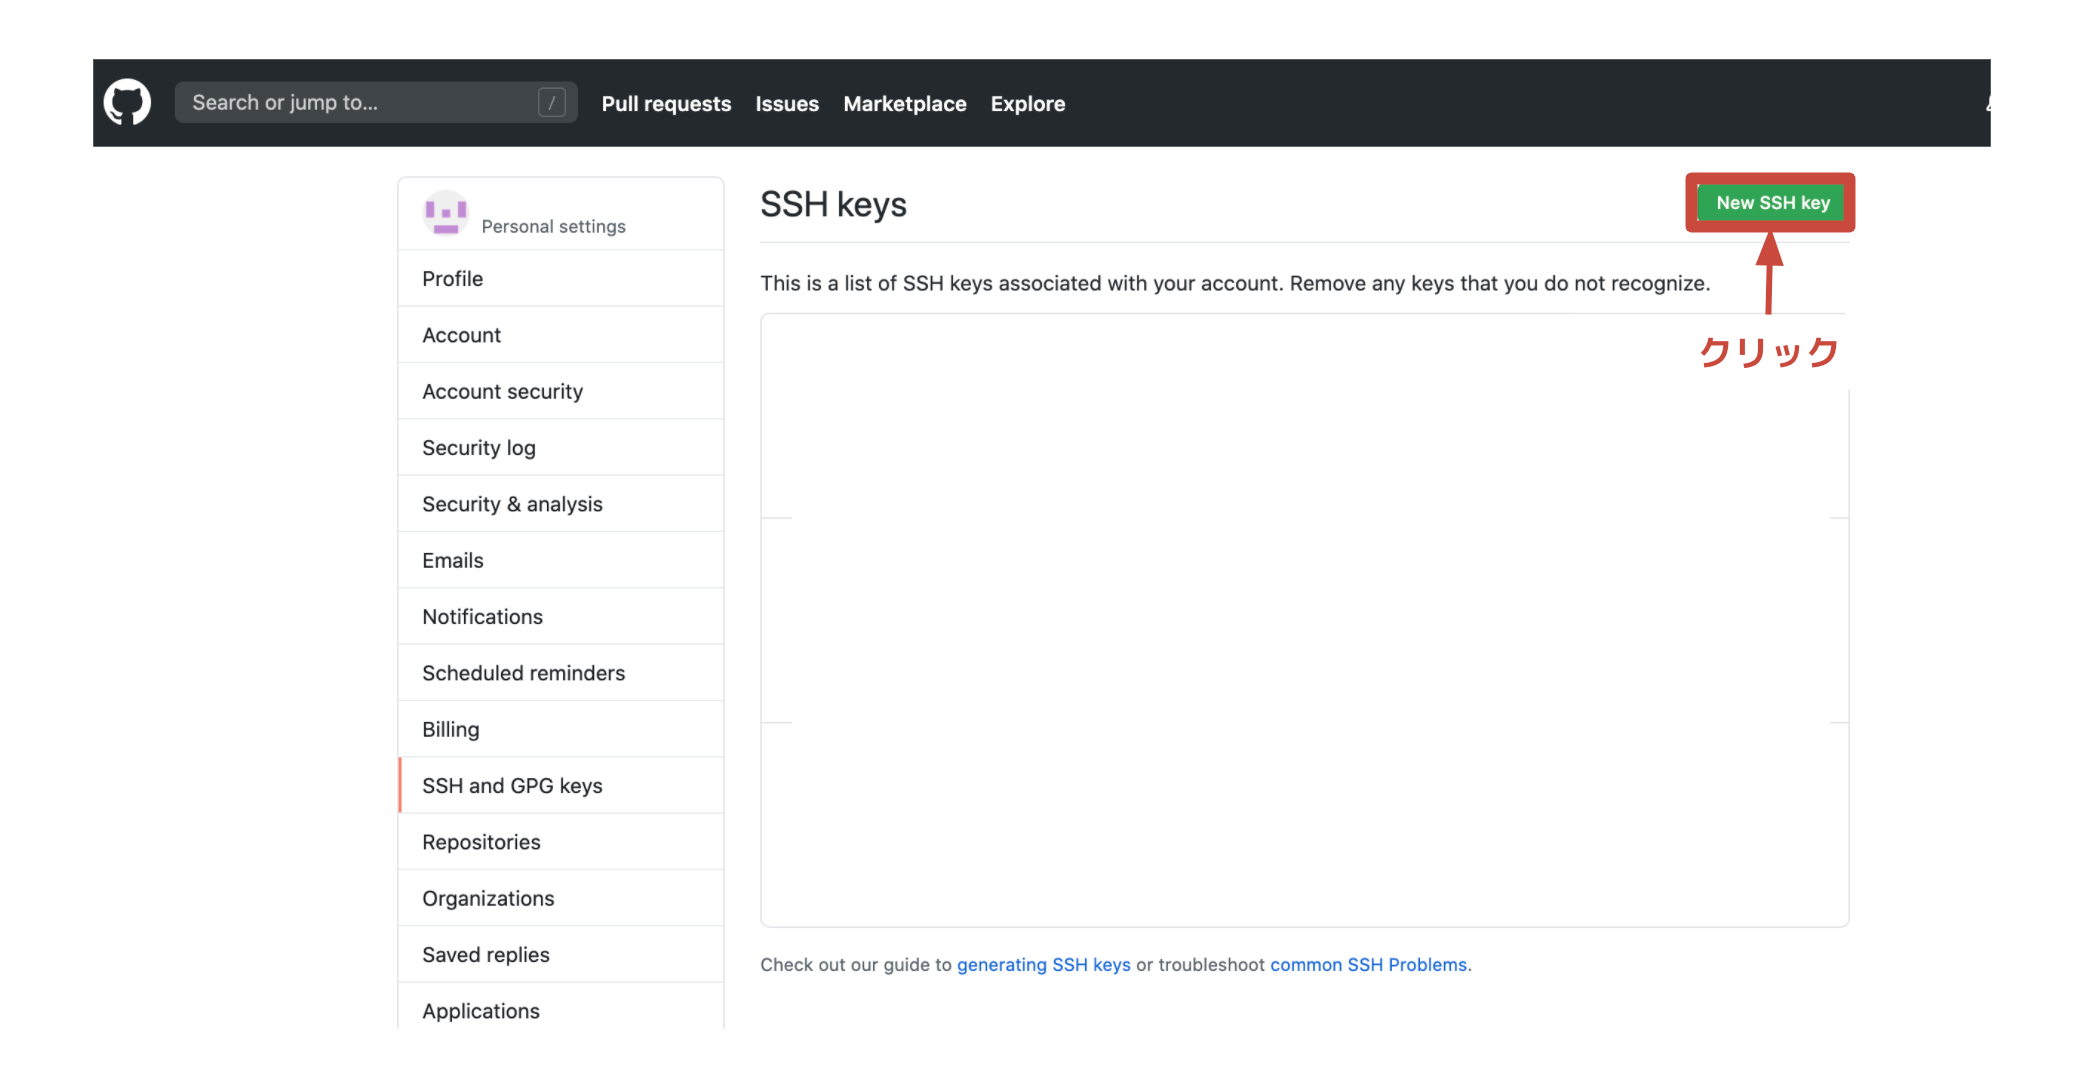
Task: Open the generating SSH keys guide link
Action: tap(1043, 964)
